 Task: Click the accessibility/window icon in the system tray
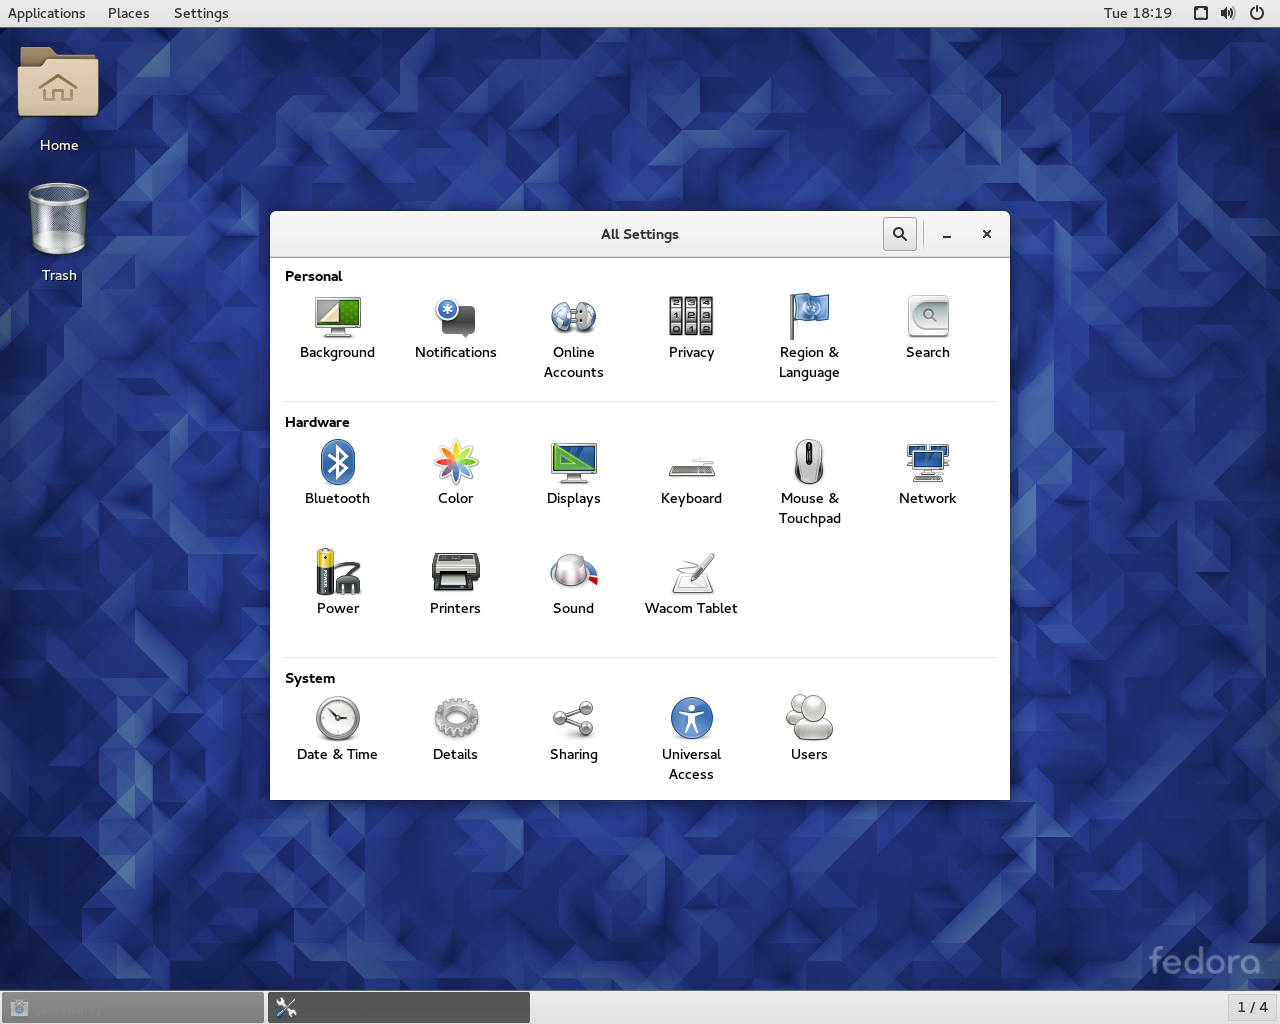click(1201, 13)
